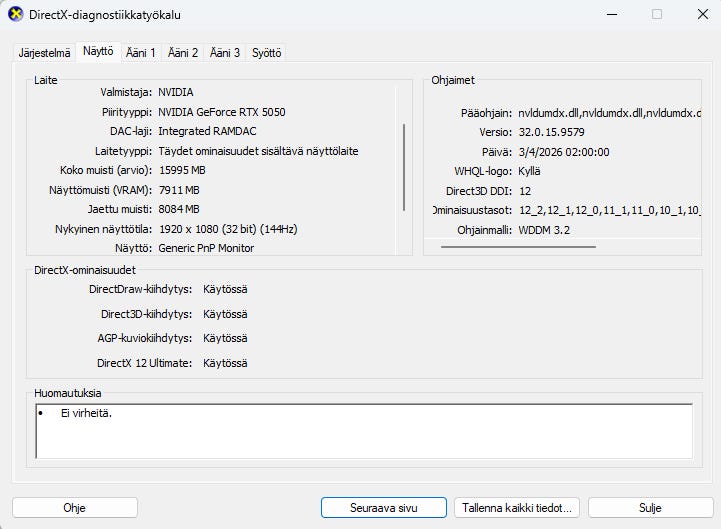Click the Näyttömuisti (VRAM) label

coord(100,190)
